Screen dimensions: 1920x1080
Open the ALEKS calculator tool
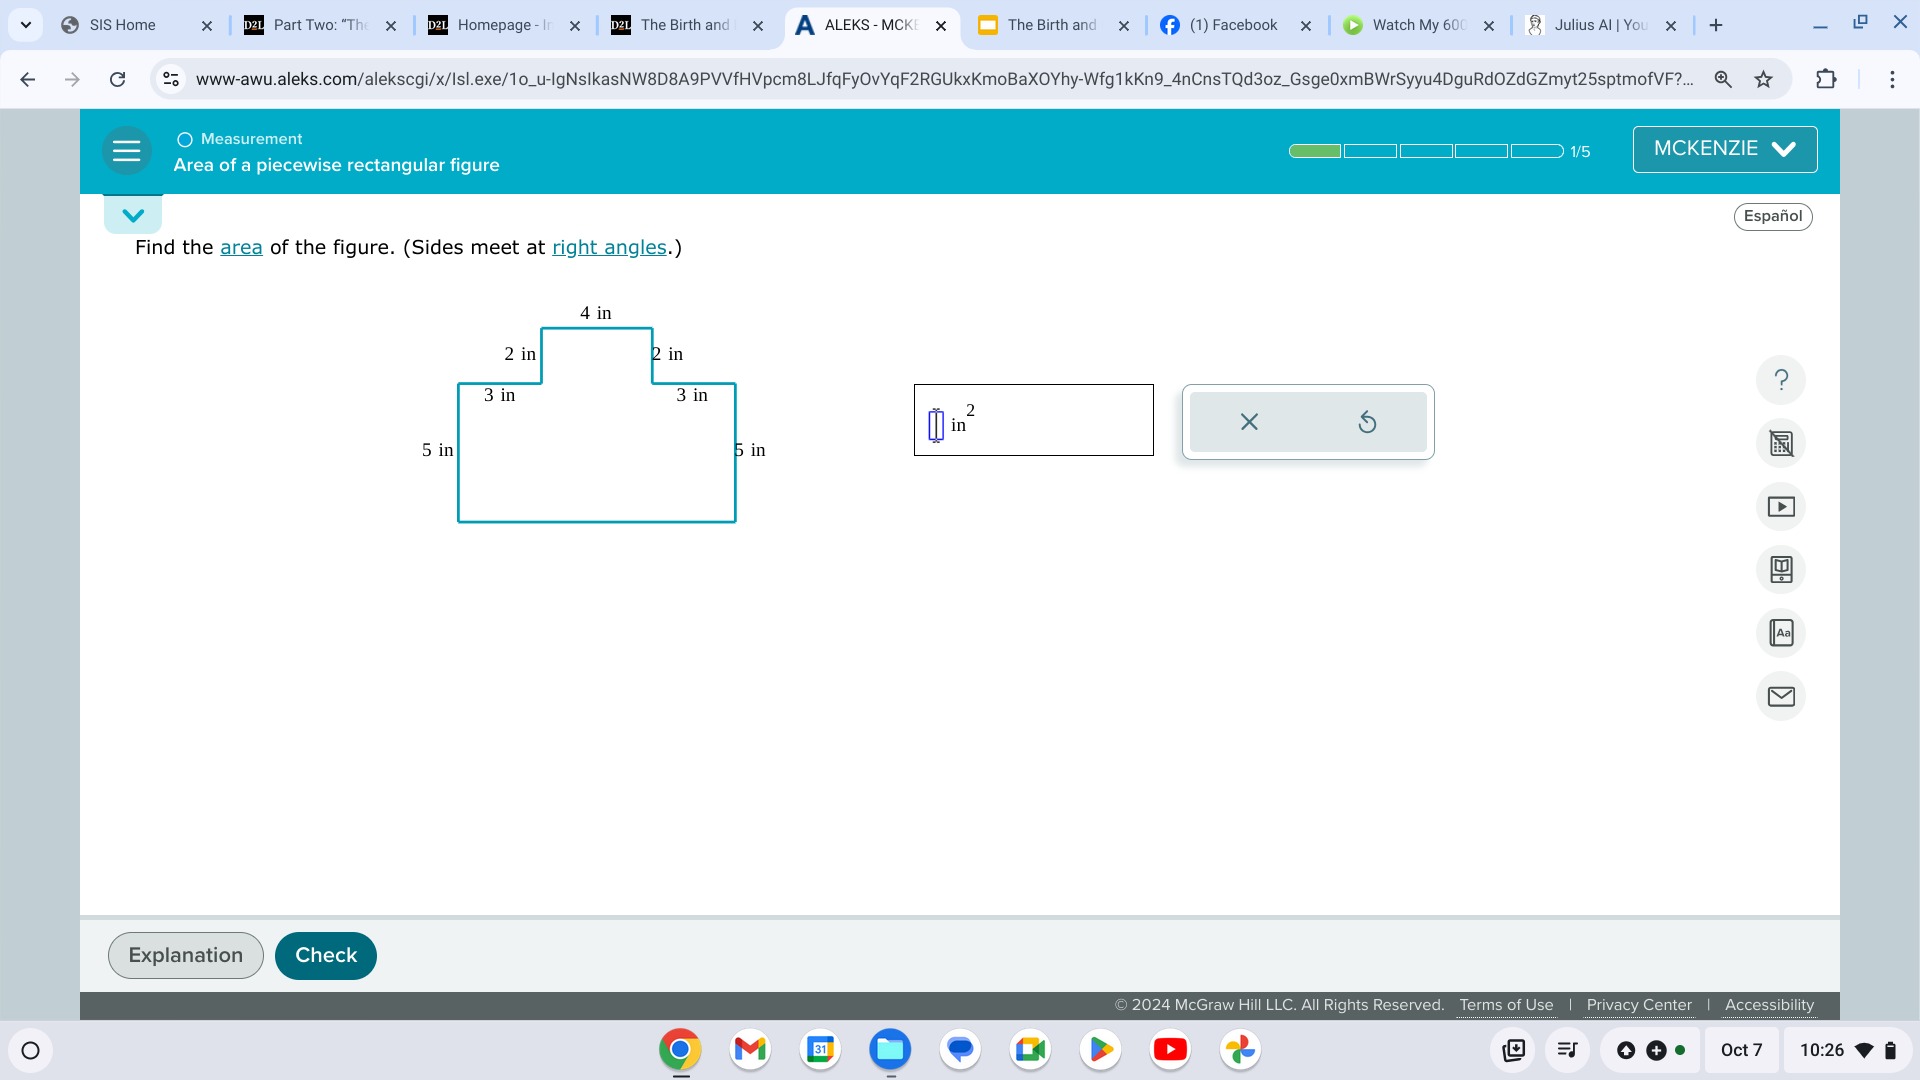coord(1781,443)
